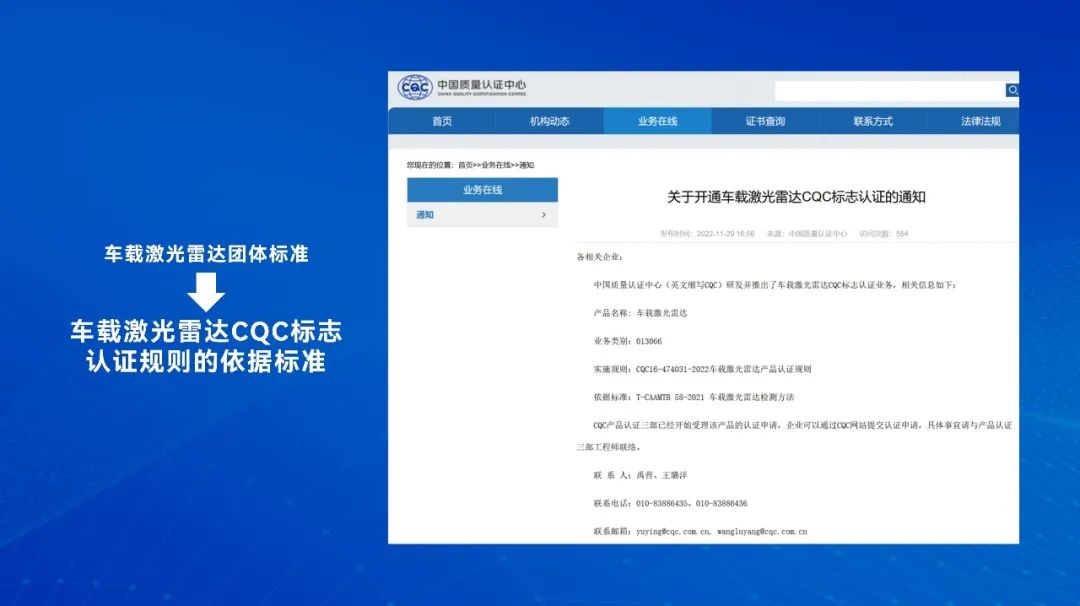
Task: Click the article title about CQC标志认证
Action: coord(796,197)
